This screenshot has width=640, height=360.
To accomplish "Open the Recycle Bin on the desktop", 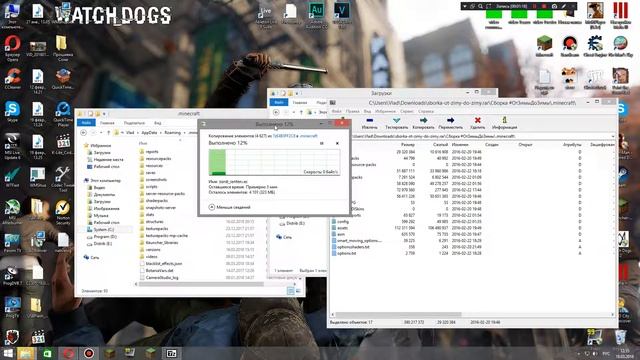I will point(620,337).
